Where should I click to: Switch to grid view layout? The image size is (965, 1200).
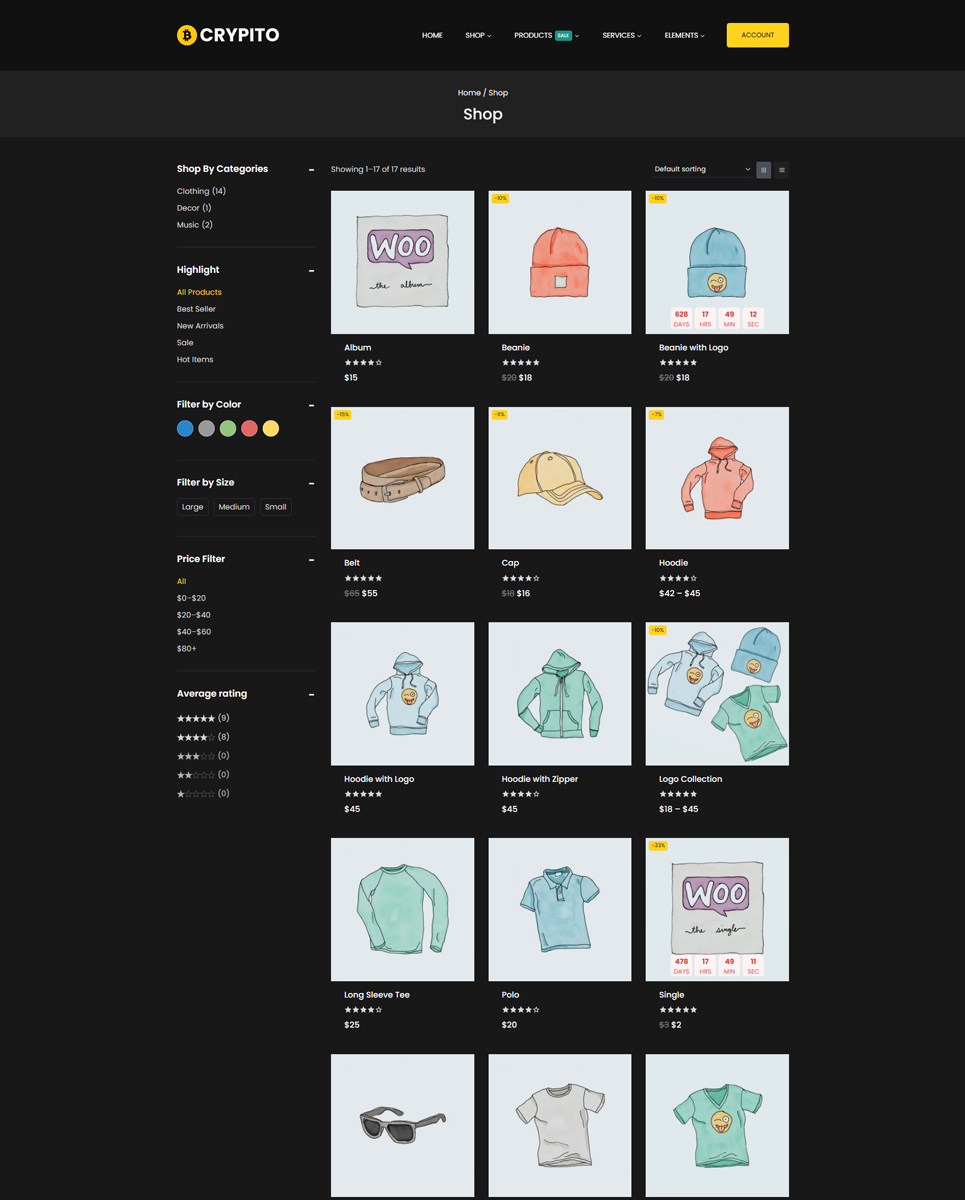(764, 170)
